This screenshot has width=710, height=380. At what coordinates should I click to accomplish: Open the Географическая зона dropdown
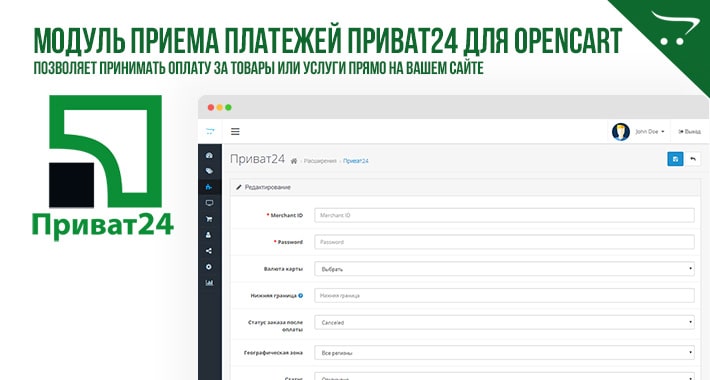click(504, 352)
